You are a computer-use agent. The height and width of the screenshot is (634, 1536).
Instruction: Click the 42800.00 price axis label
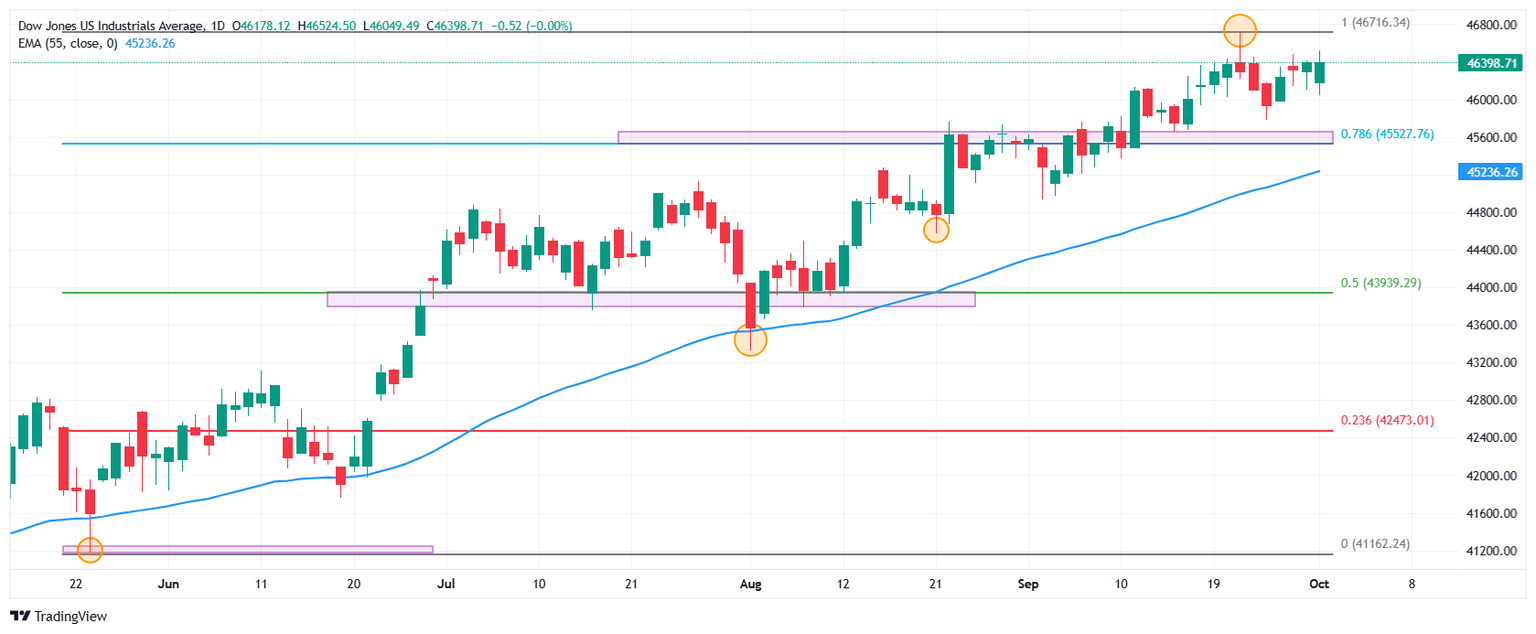tap(1493, 401)
